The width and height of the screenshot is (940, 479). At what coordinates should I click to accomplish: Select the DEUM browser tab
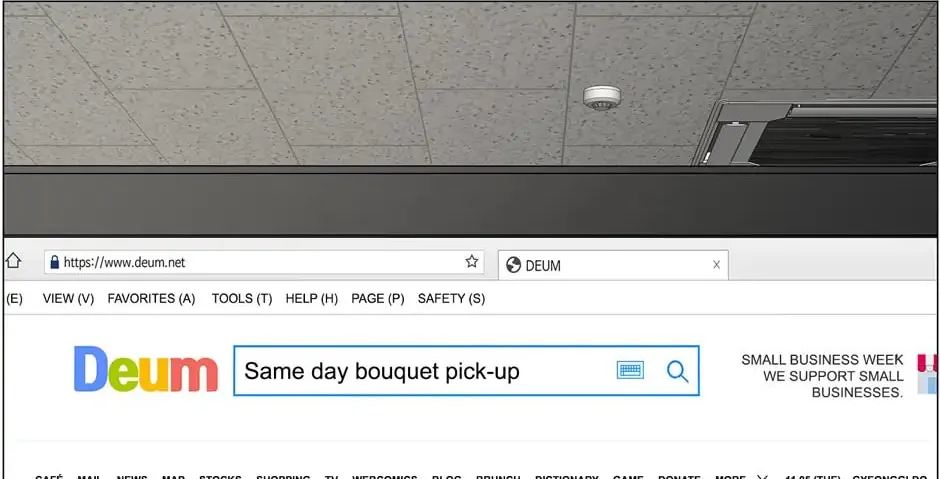pos(613,265)
